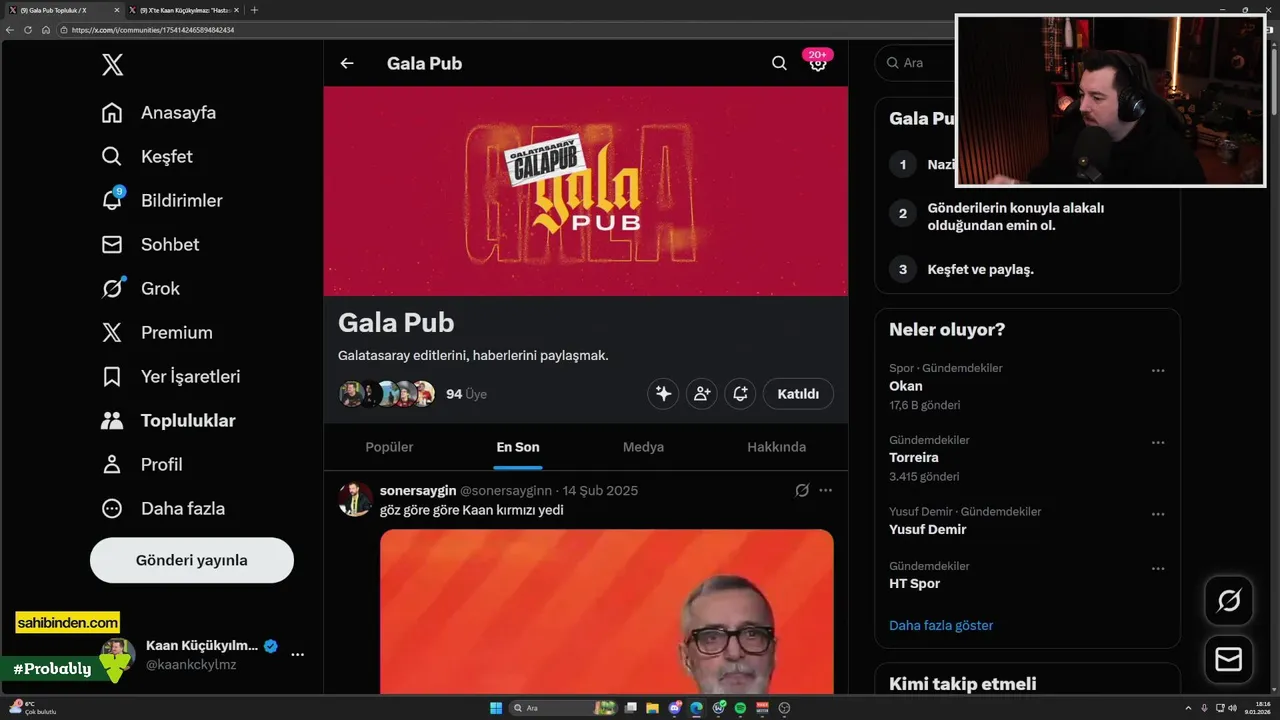Viewport: 1280px width, 720px height.
Task: Open sonersaygin's profile avatar
Action: [355, 498]
